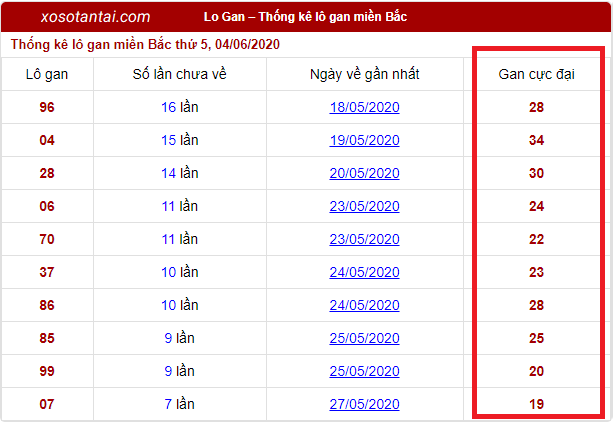Click gan cực đại value 28 in row 86
The height and width of the screenshot is (425, 614).
click(536, 305)
